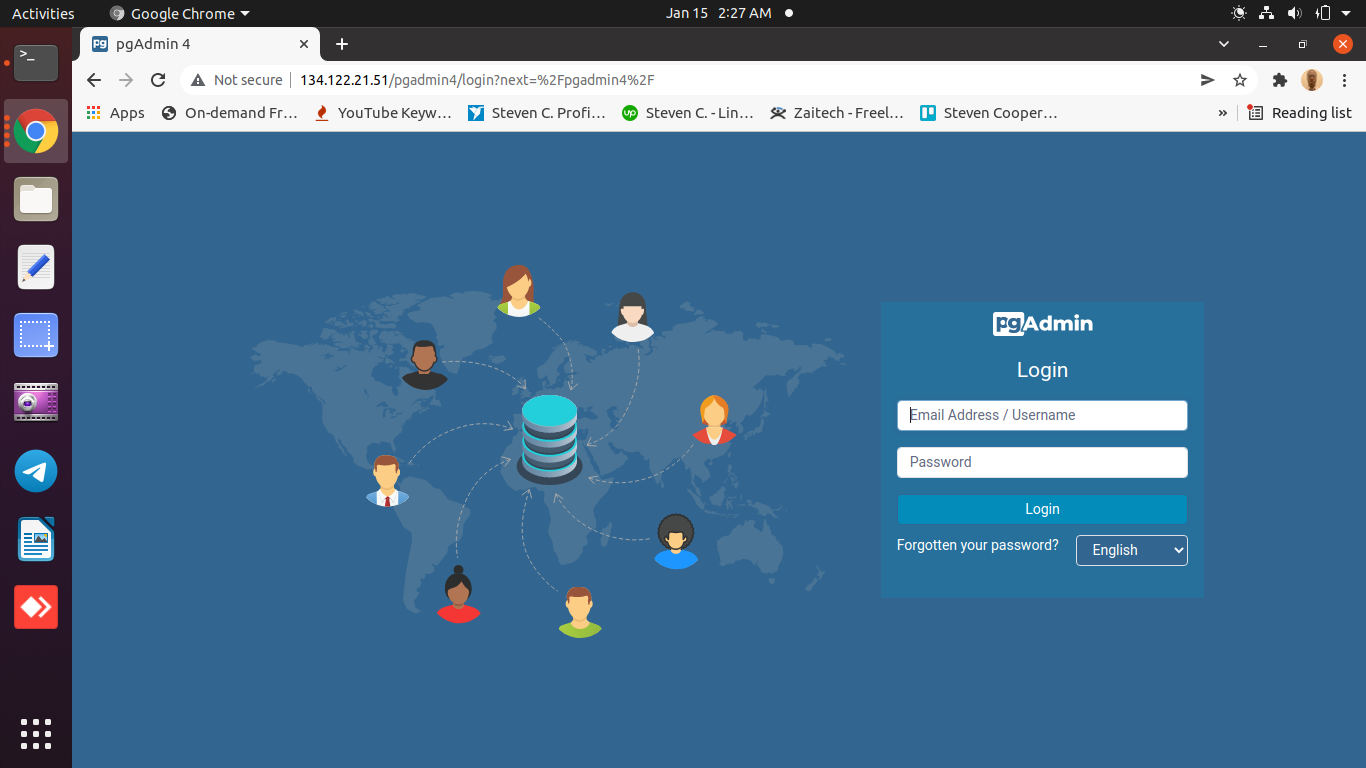Go back in Chrome
The width and height of the screenshot is (1366, 768).
[x=94, y=80]
